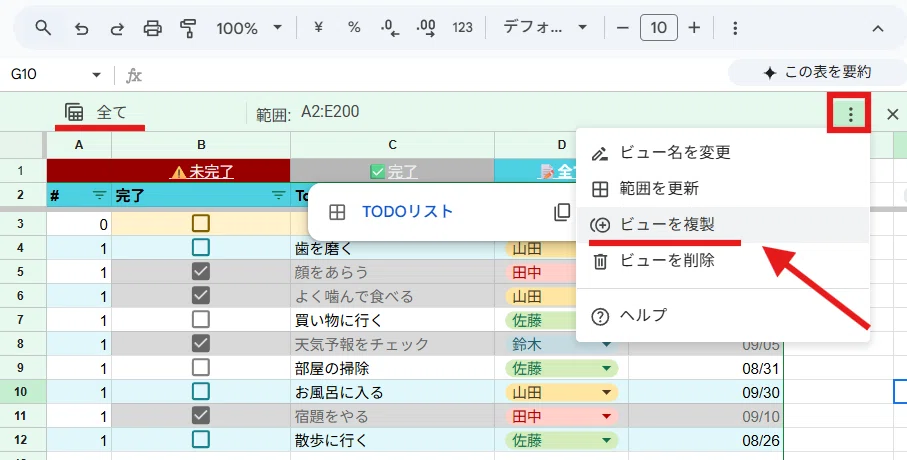Close the filter view bar
This screenshot has height=460, width=907.
893,114
